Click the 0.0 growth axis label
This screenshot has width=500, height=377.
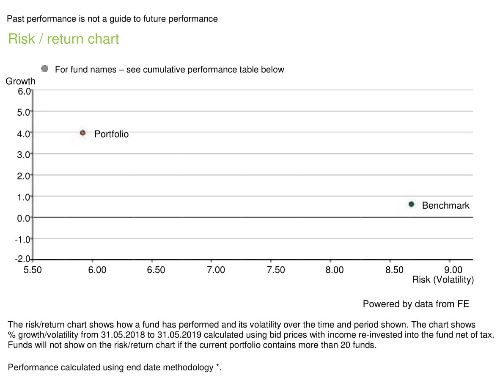24,219
